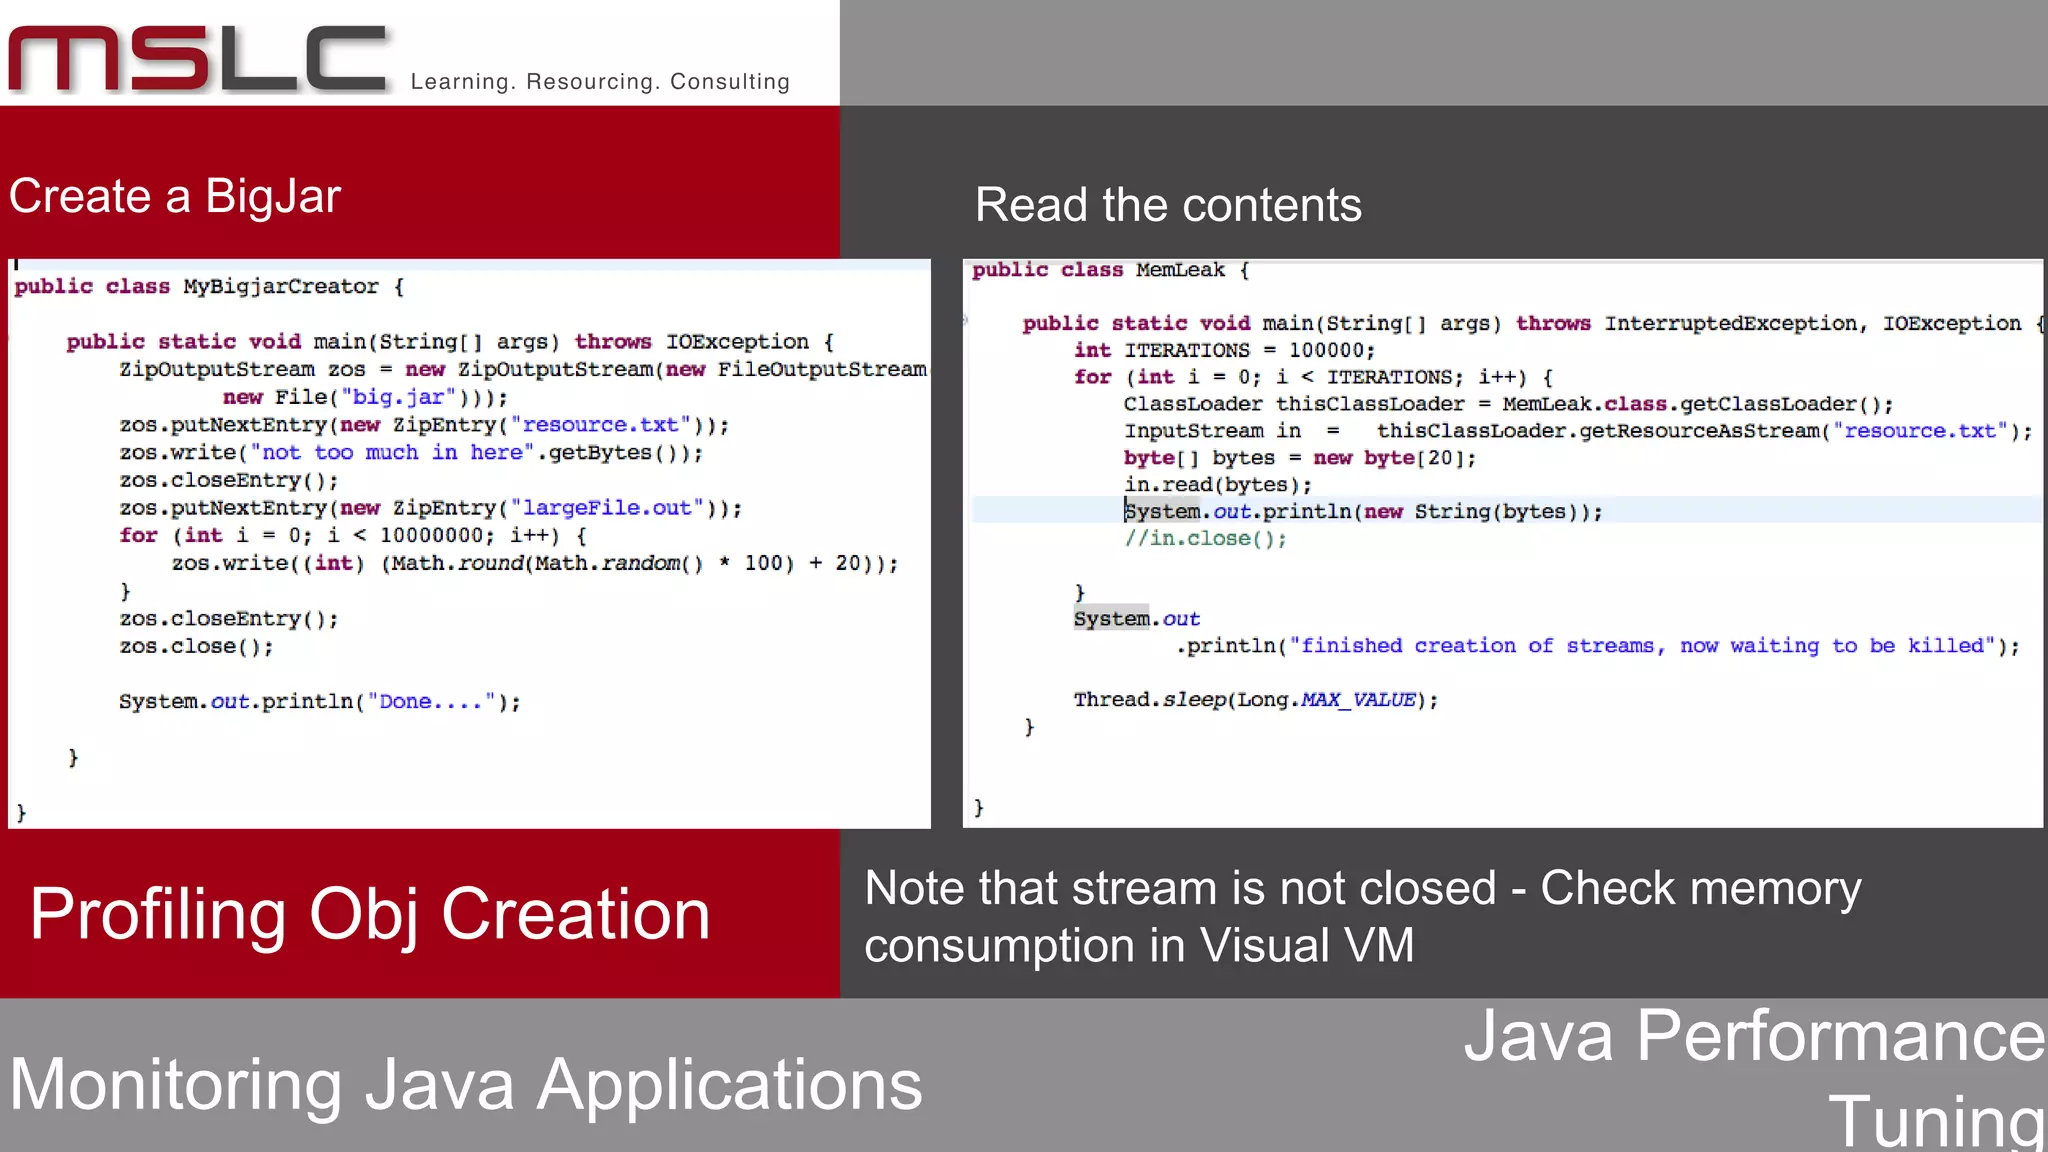The width and height of the screenshot is (2048, 1152).
Task: Click 'Java Performance Tuning' footer title
Action: tap(1755, 1078)
